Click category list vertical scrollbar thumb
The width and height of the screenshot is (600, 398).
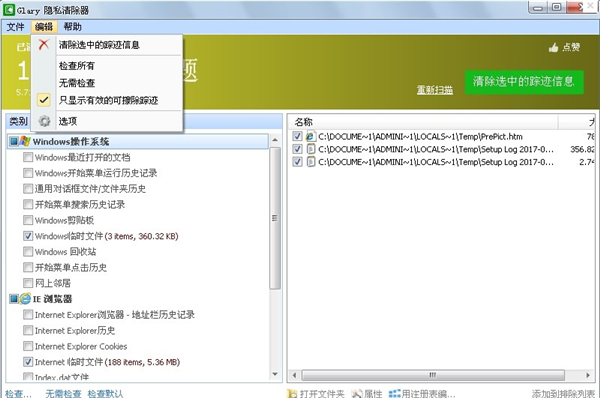pos(275,218)
